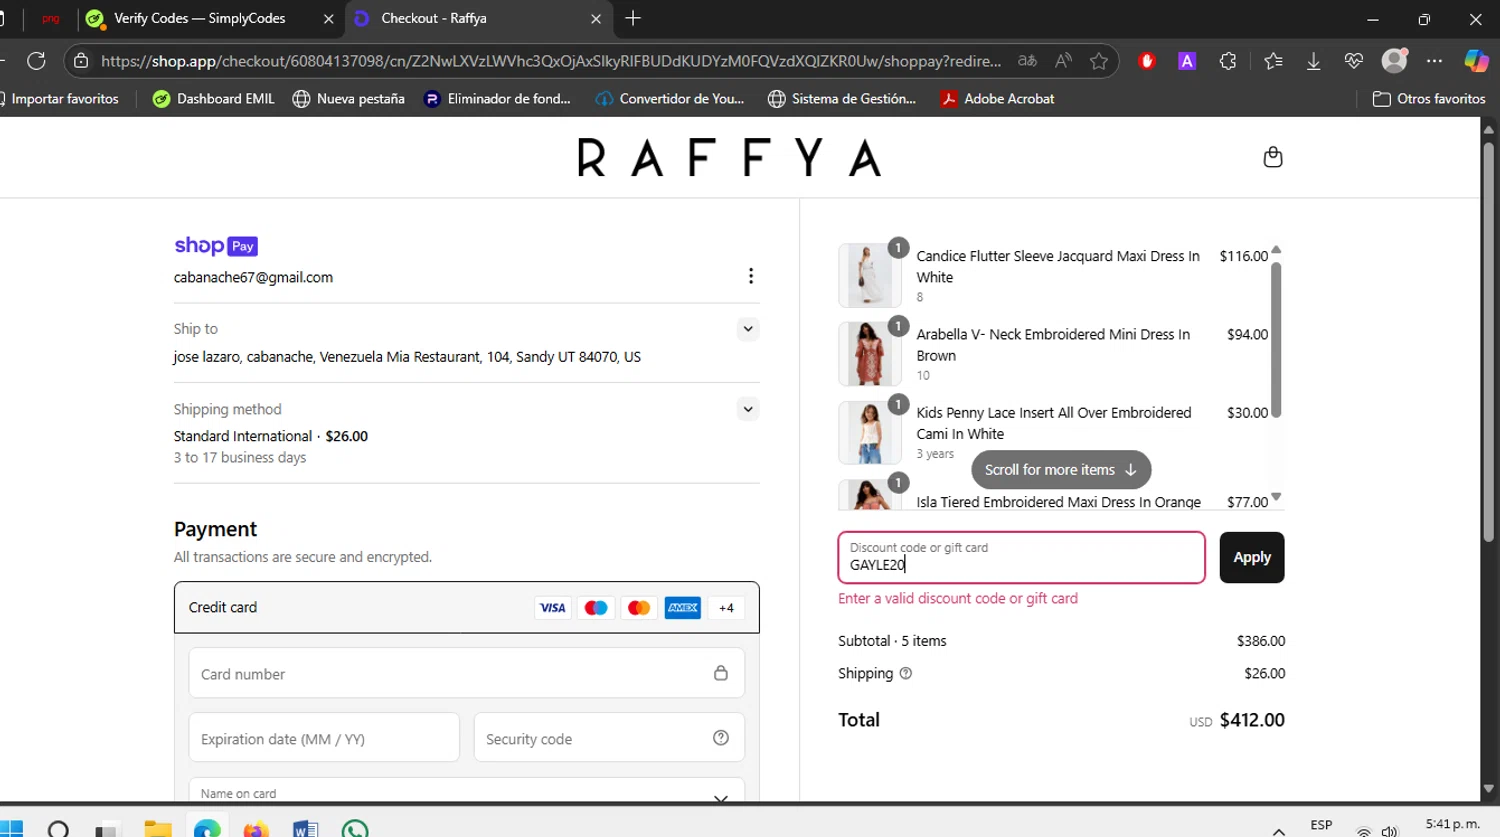Click the site info lock icon in address bar
1500x837 pixels.
pyautogui.click(x=82, y=61)
